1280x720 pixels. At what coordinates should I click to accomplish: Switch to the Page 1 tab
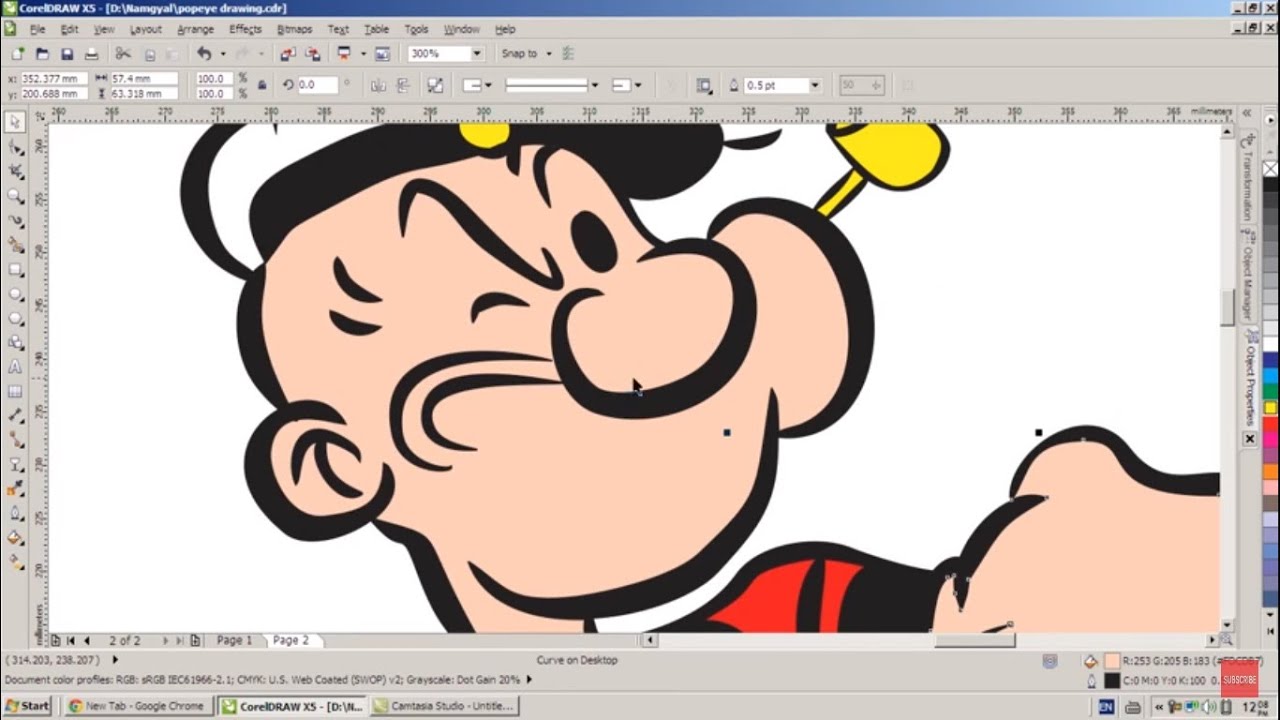(x=235, y=640)
